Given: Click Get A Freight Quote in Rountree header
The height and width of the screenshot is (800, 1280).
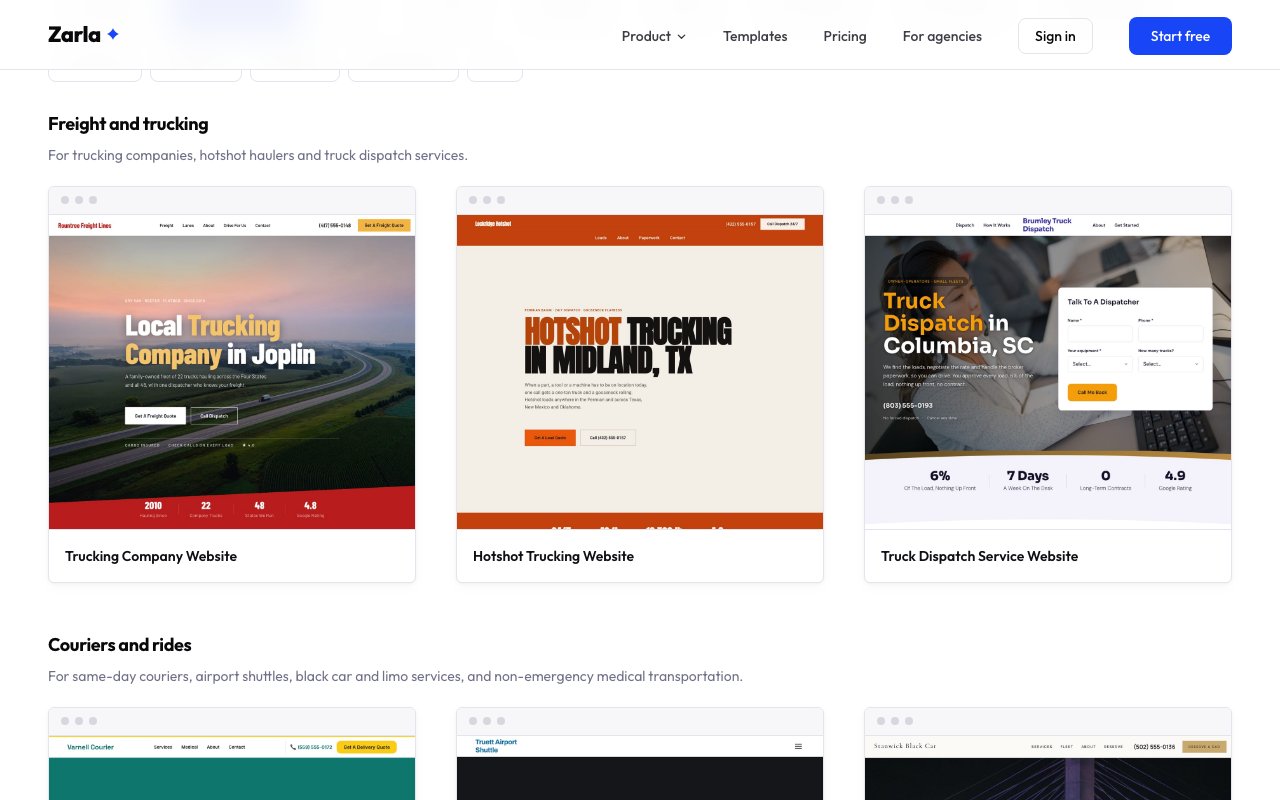Looking at the screenshot, I should pyautogui.click(x=384, y=225).
